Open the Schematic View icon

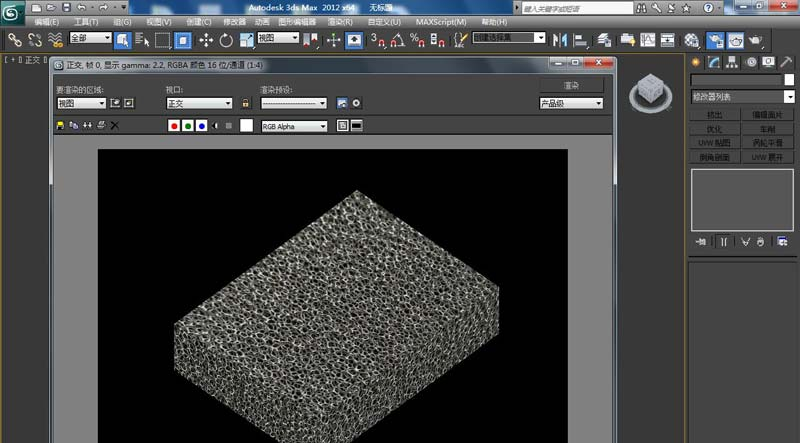pyautogui.click(x=667, y=40)
